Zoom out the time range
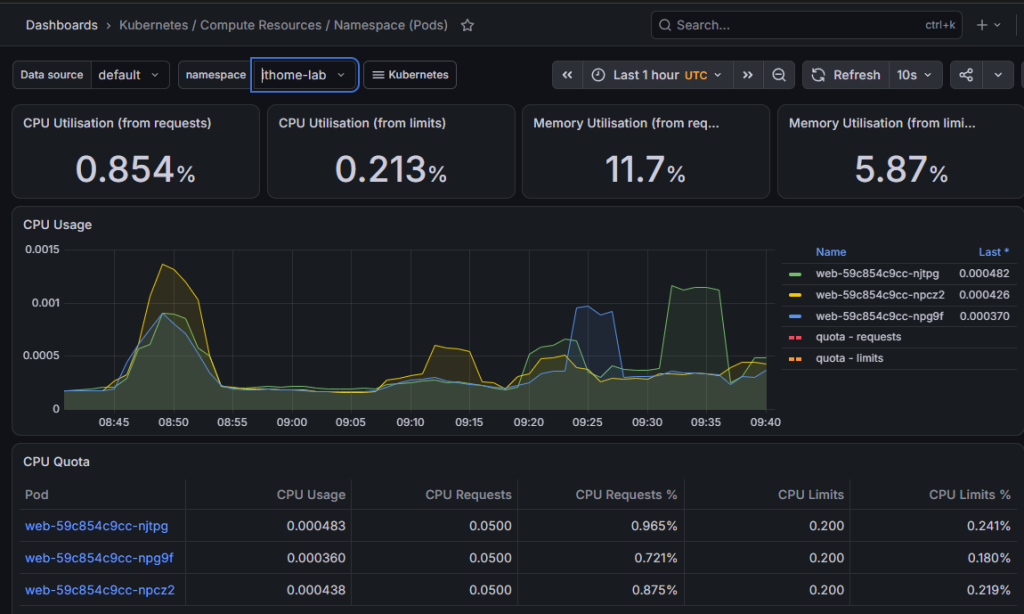Image resolution: width=1024 pixels, height=614 pixels. tap(778, 75)
